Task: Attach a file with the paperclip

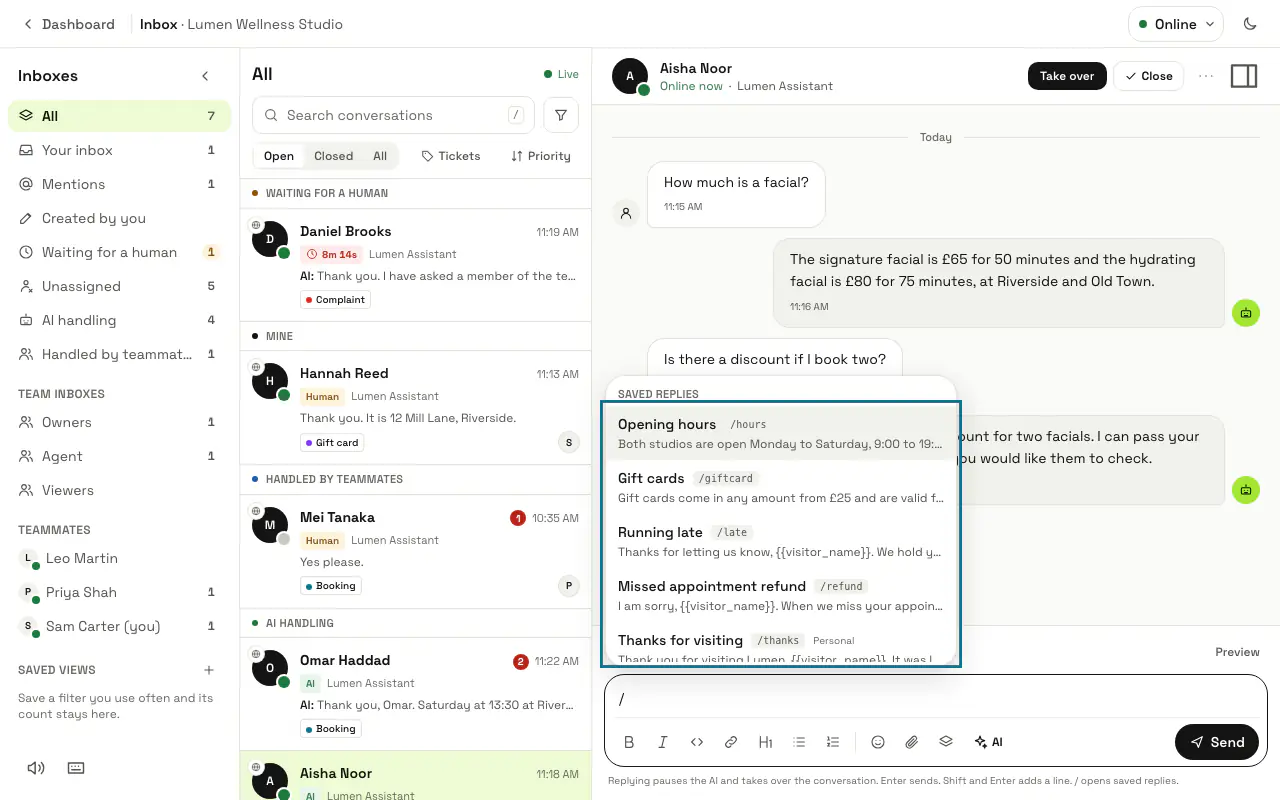Action: (x=912, y=742)
